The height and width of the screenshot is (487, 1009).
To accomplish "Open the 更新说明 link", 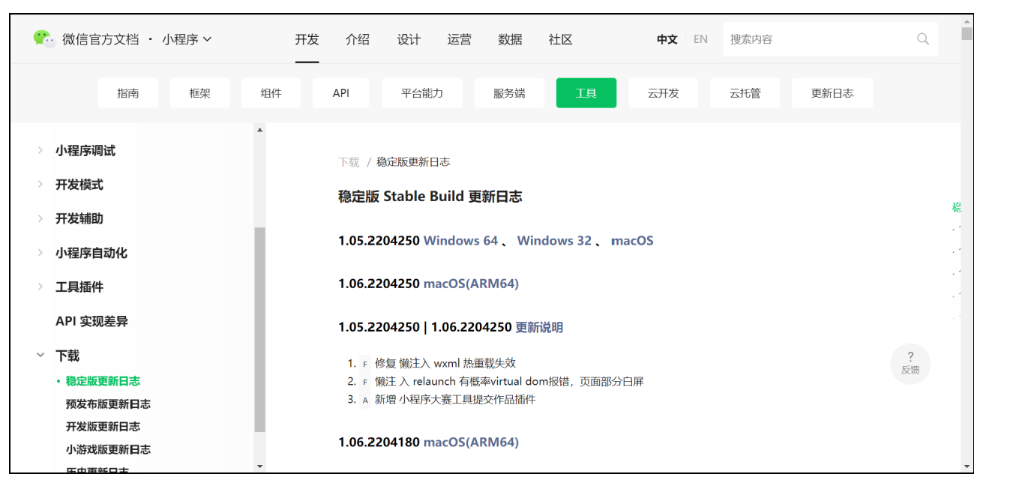I will (539, 327).
